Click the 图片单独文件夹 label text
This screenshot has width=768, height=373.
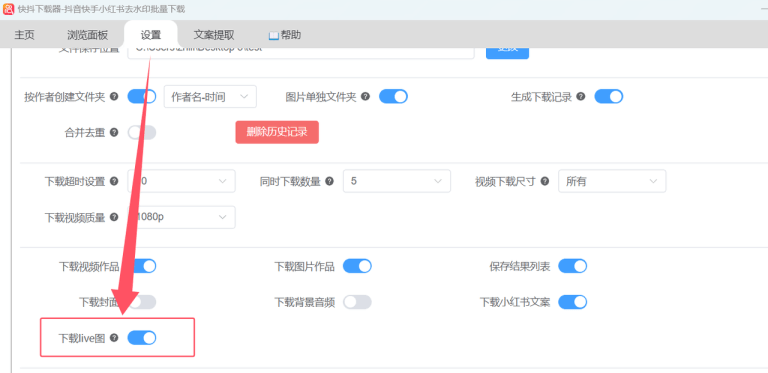(321, 97)
